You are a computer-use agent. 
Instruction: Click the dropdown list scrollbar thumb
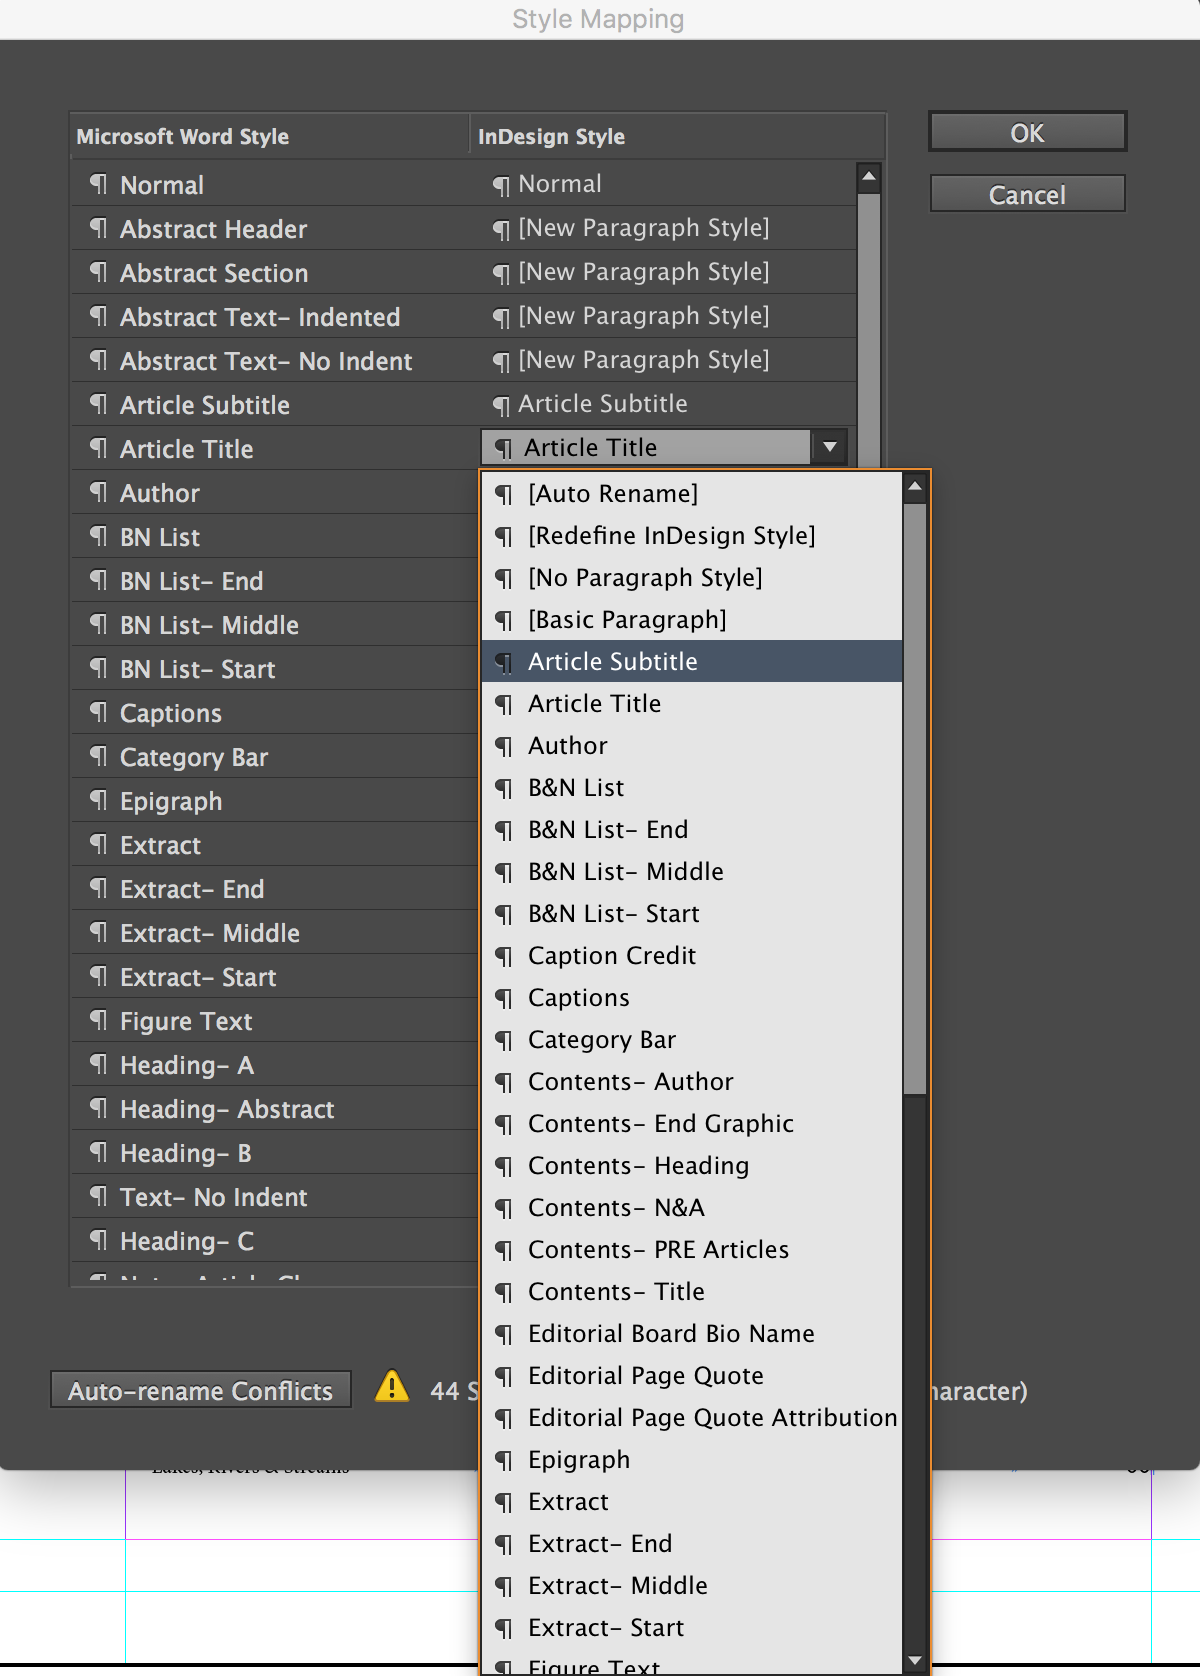click(914, 798)
